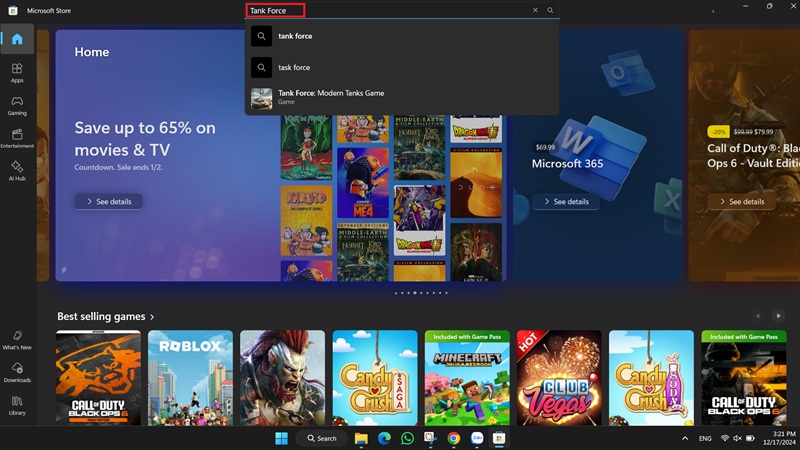Show hidden system tray icons chevron
The image size is (800, 450).
click(685, 439)
